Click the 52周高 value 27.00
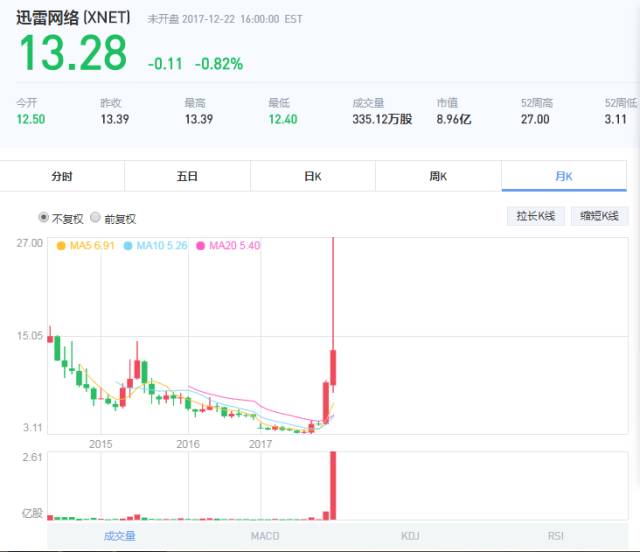640x552 pixels. click(x=535, y=119)
